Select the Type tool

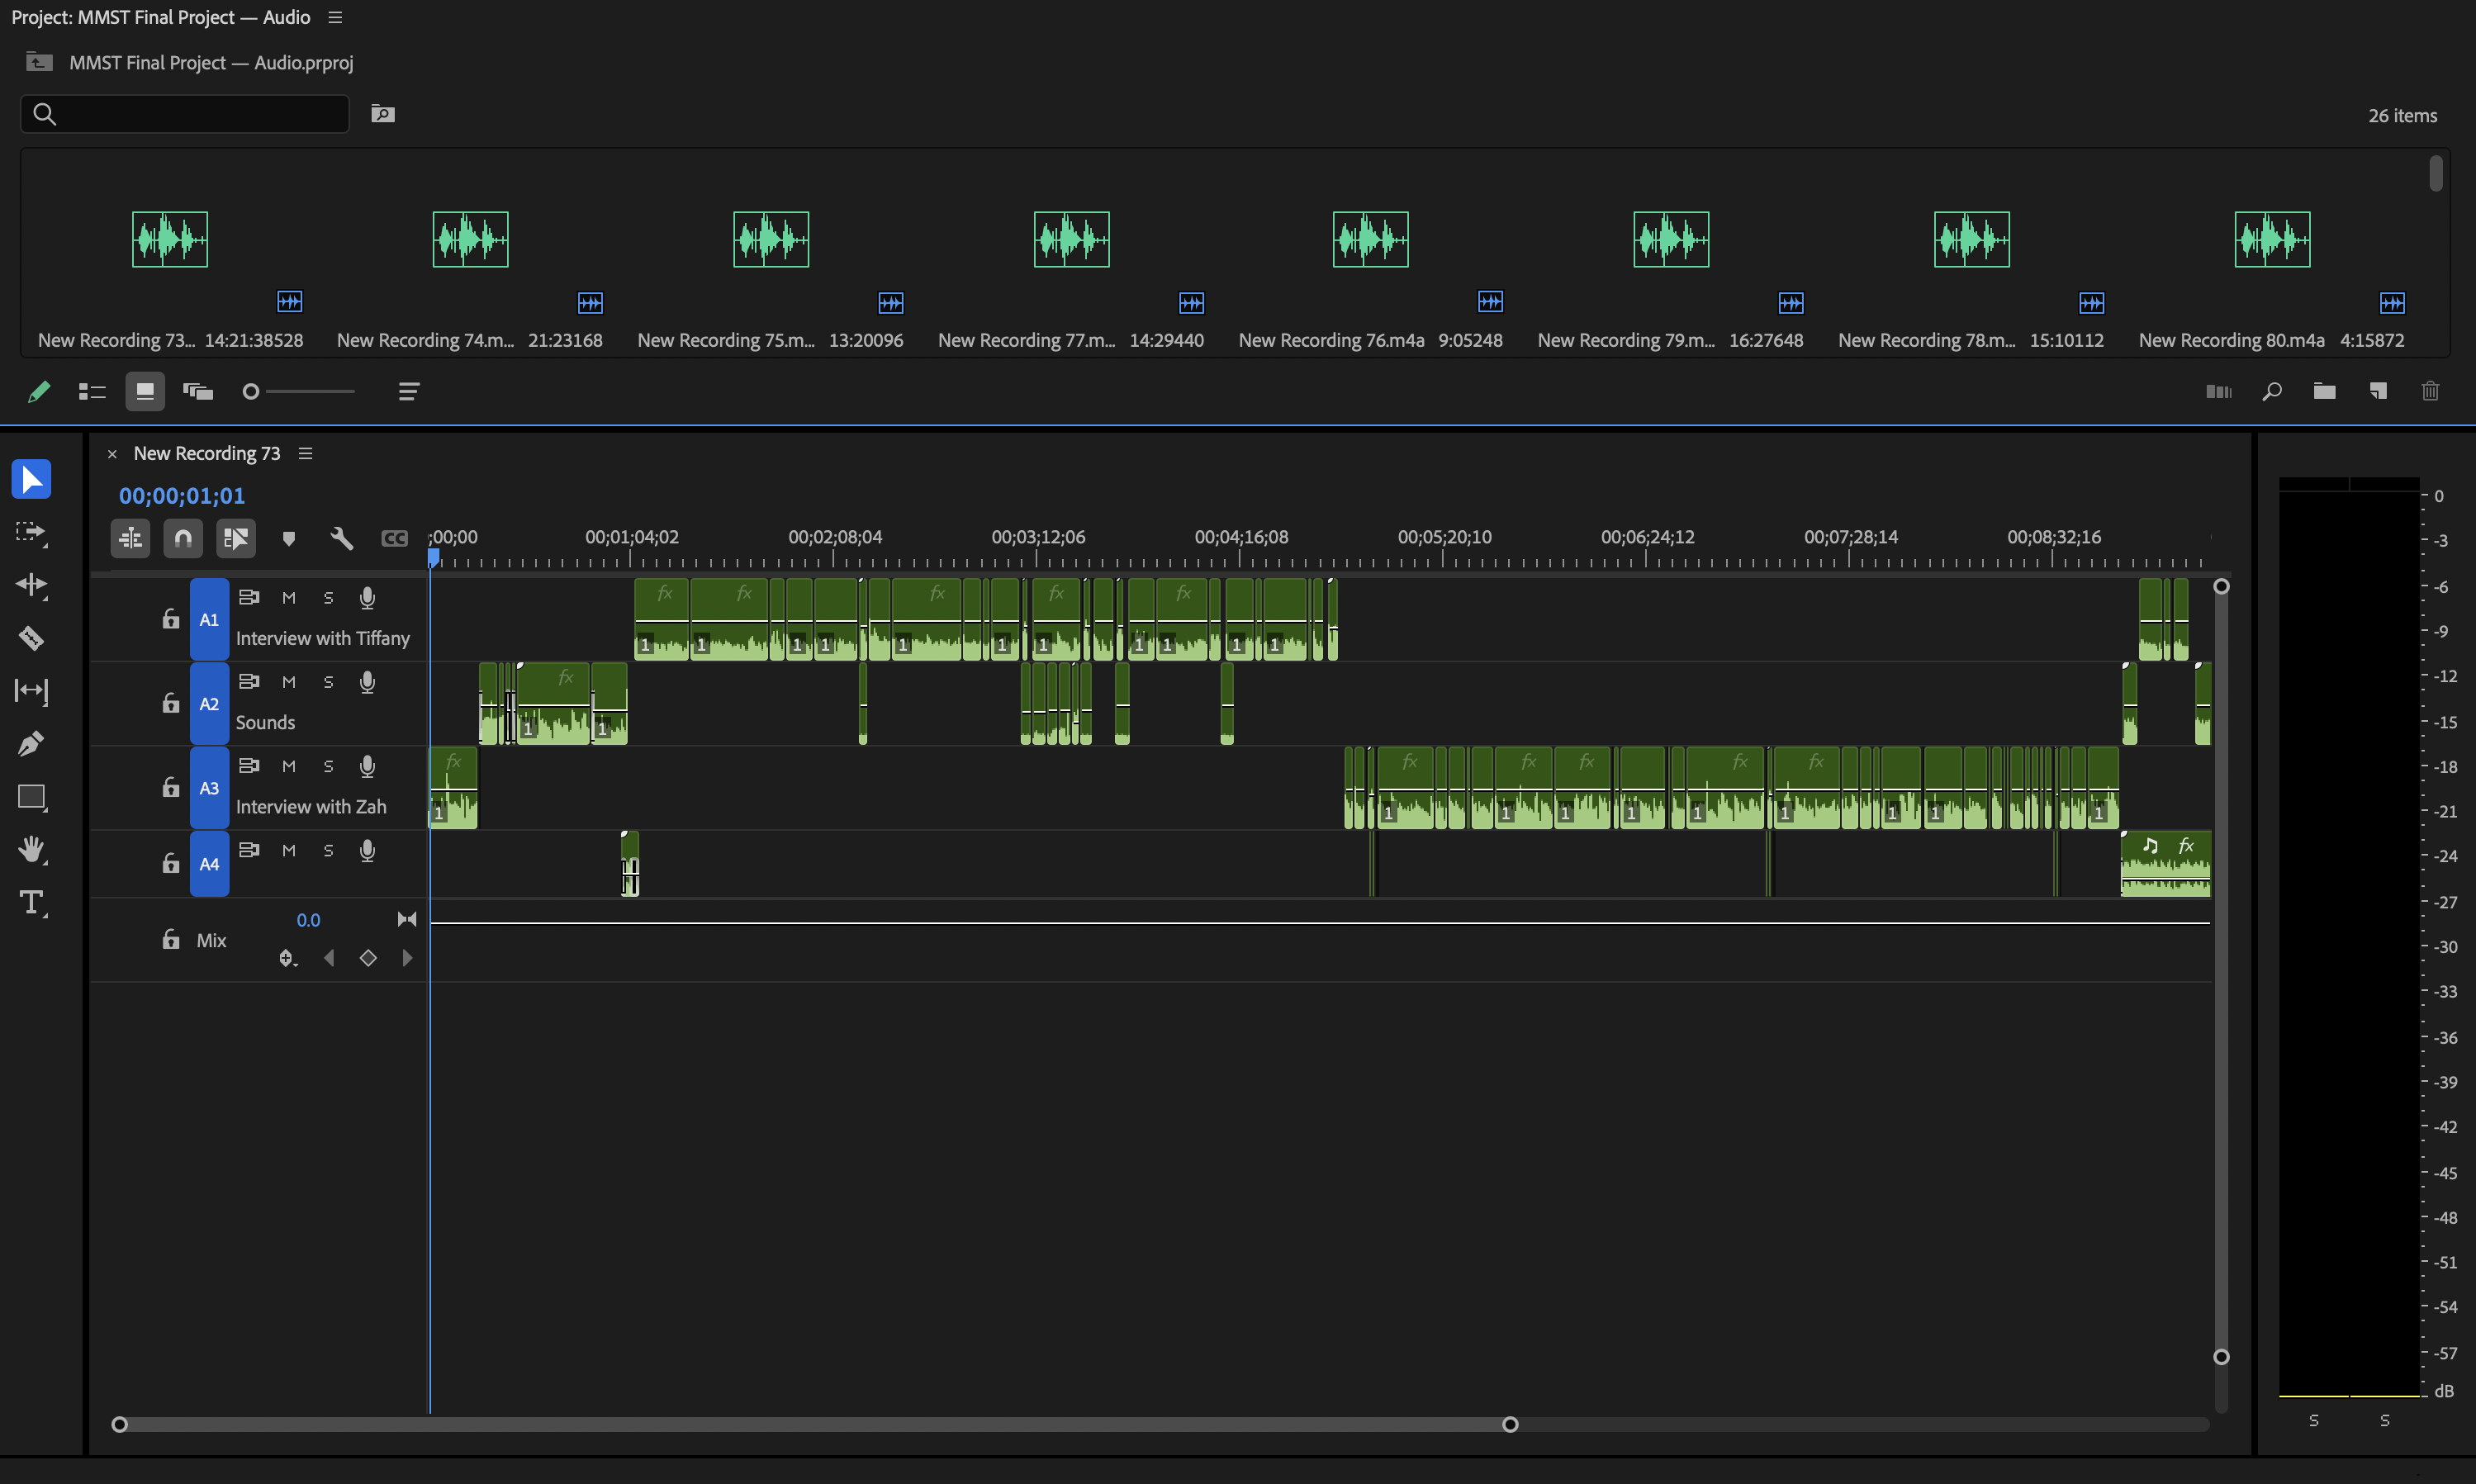coord(31,903)
